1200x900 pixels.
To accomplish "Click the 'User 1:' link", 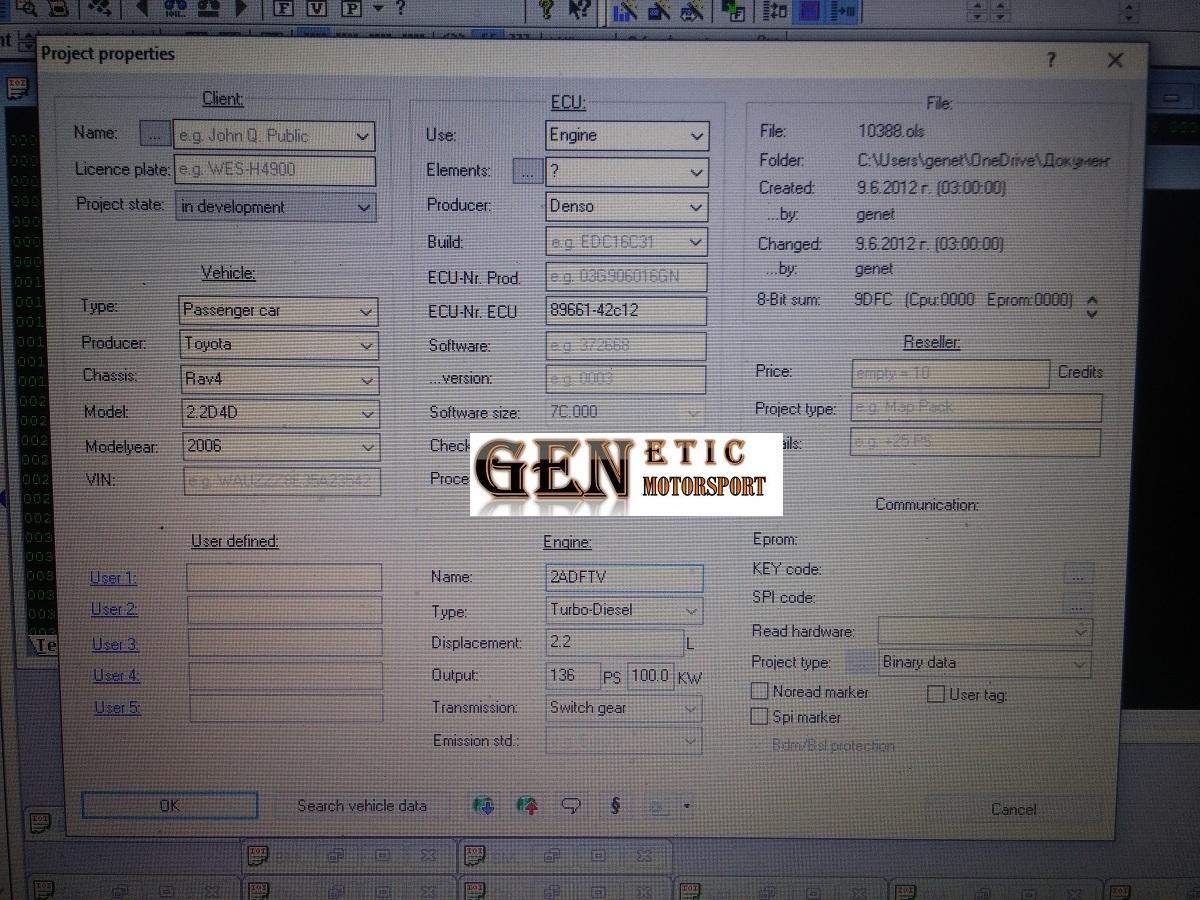I will pos(113,578).
